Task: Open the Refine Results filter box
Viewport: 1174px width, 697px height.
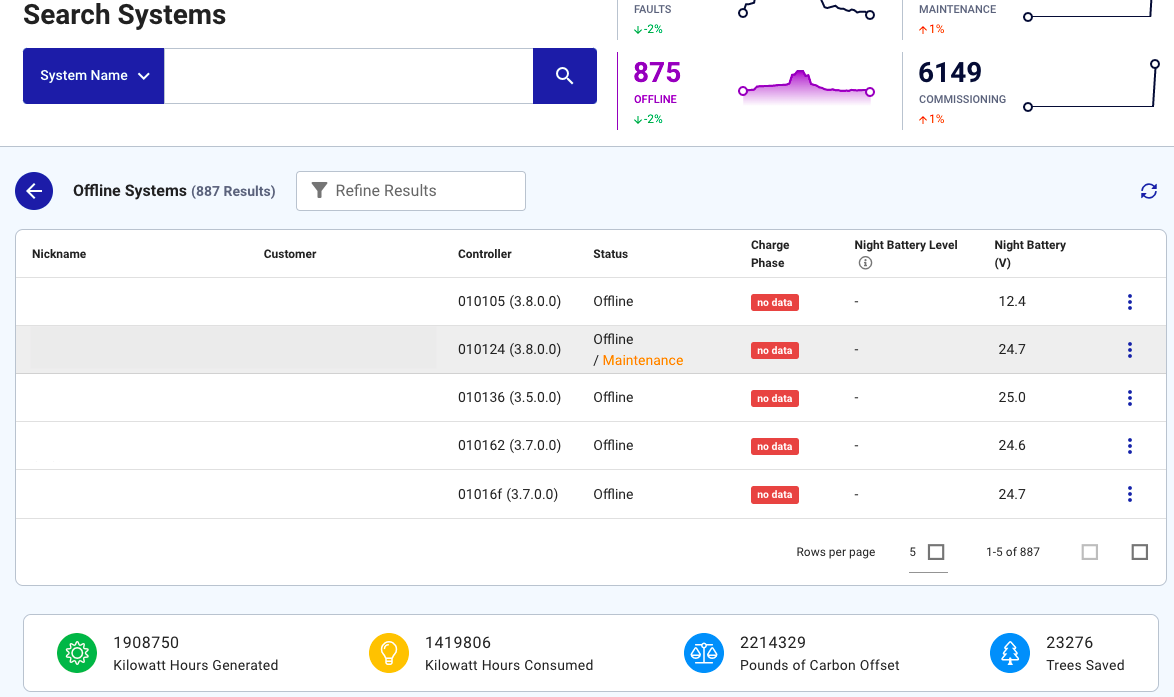Action: pos(410,191)
